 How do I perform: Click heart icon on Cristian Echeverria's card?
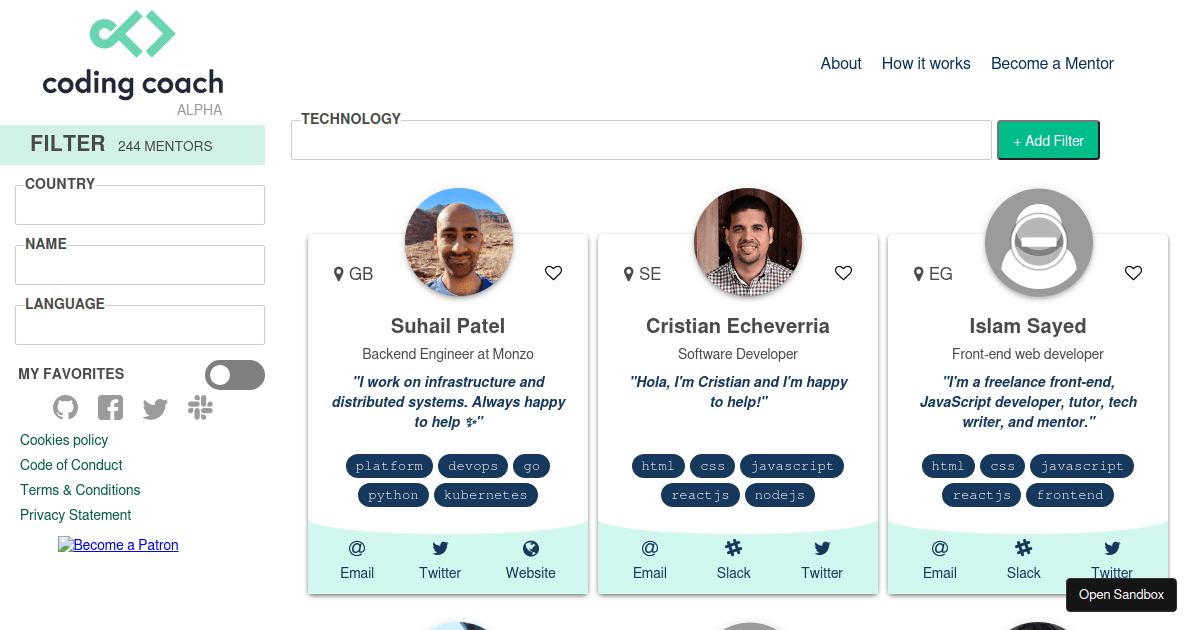tap(843, 273)
